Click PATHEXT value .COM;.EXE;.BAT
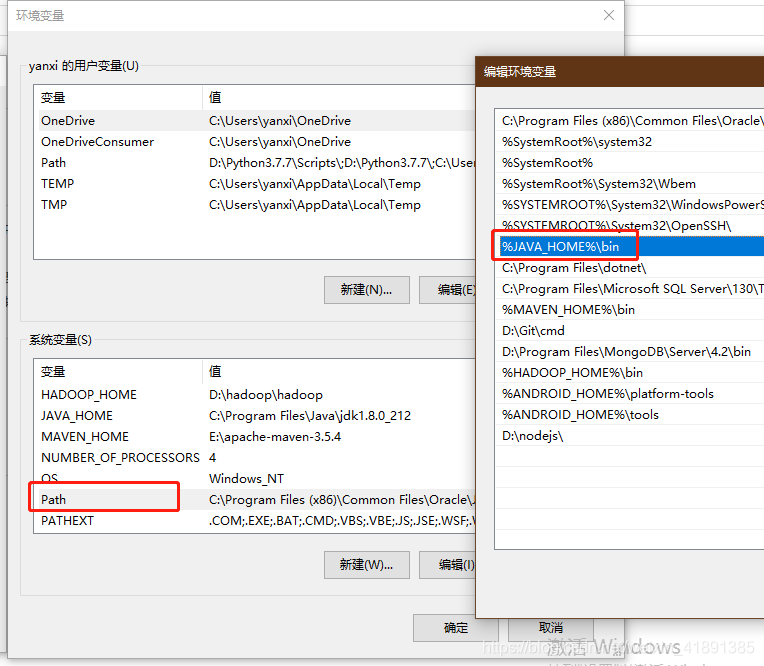 click(342, 520)
